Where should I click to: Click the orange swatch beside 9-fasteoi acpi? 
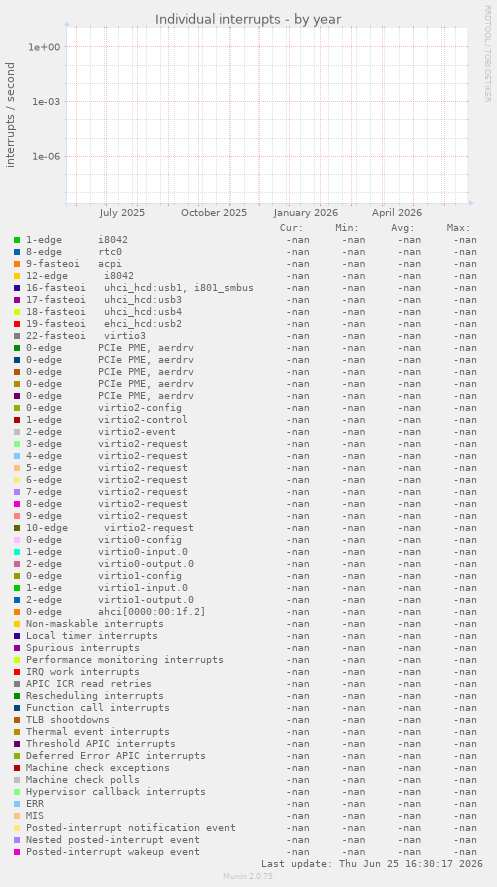(17, 264)
